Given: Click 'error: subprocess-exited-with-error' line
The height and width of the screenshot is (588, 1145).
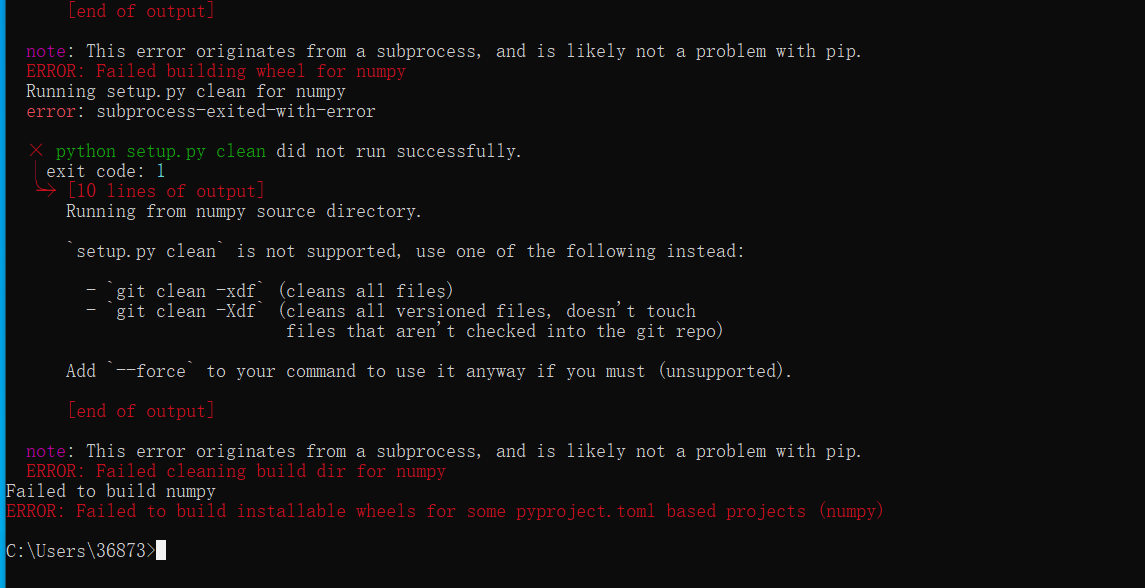Looking at the screenshot, I should pyautogui.click(x=201, y=112).
